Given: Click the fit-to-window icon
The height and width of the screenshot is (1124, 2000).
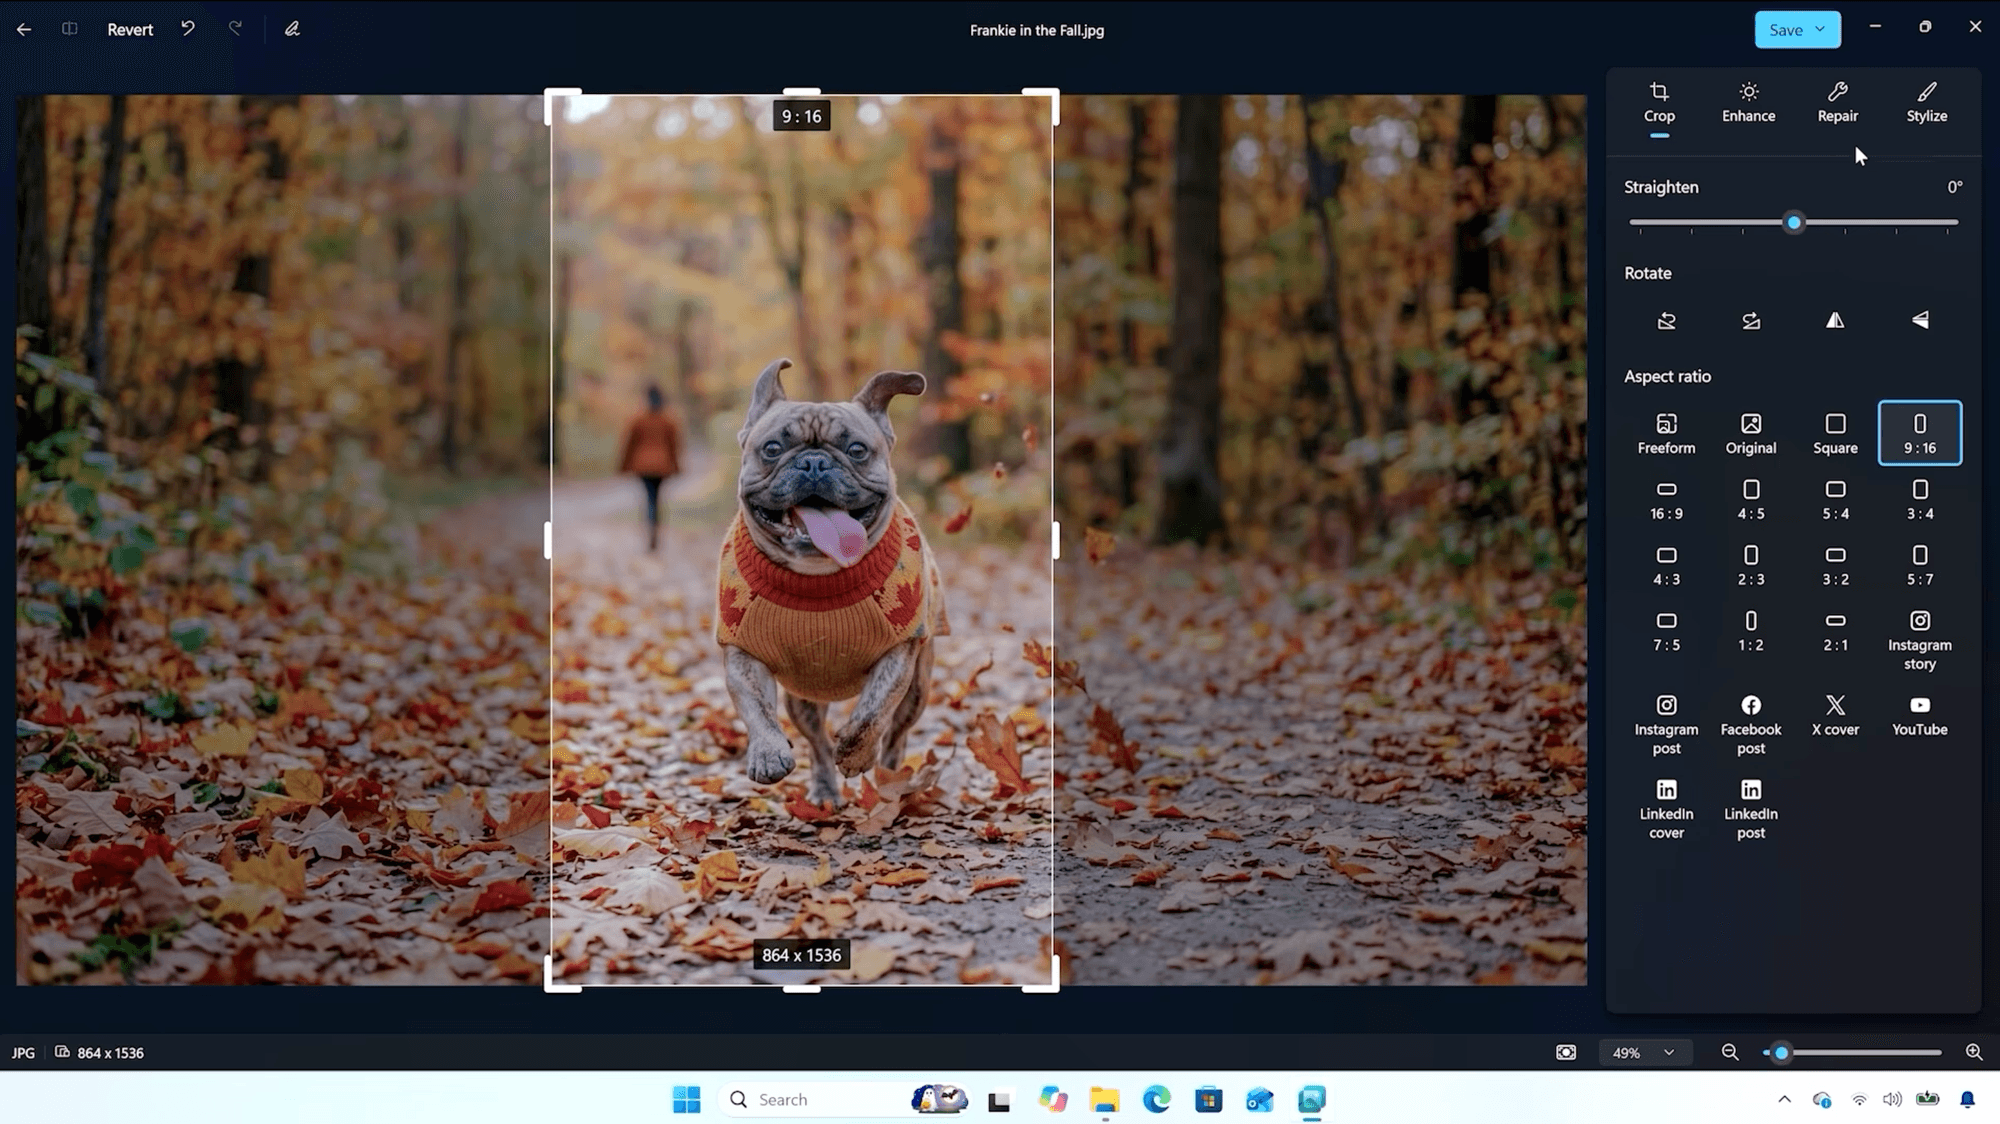Looking at the screenshot, I should [x=1566, y=1052].
